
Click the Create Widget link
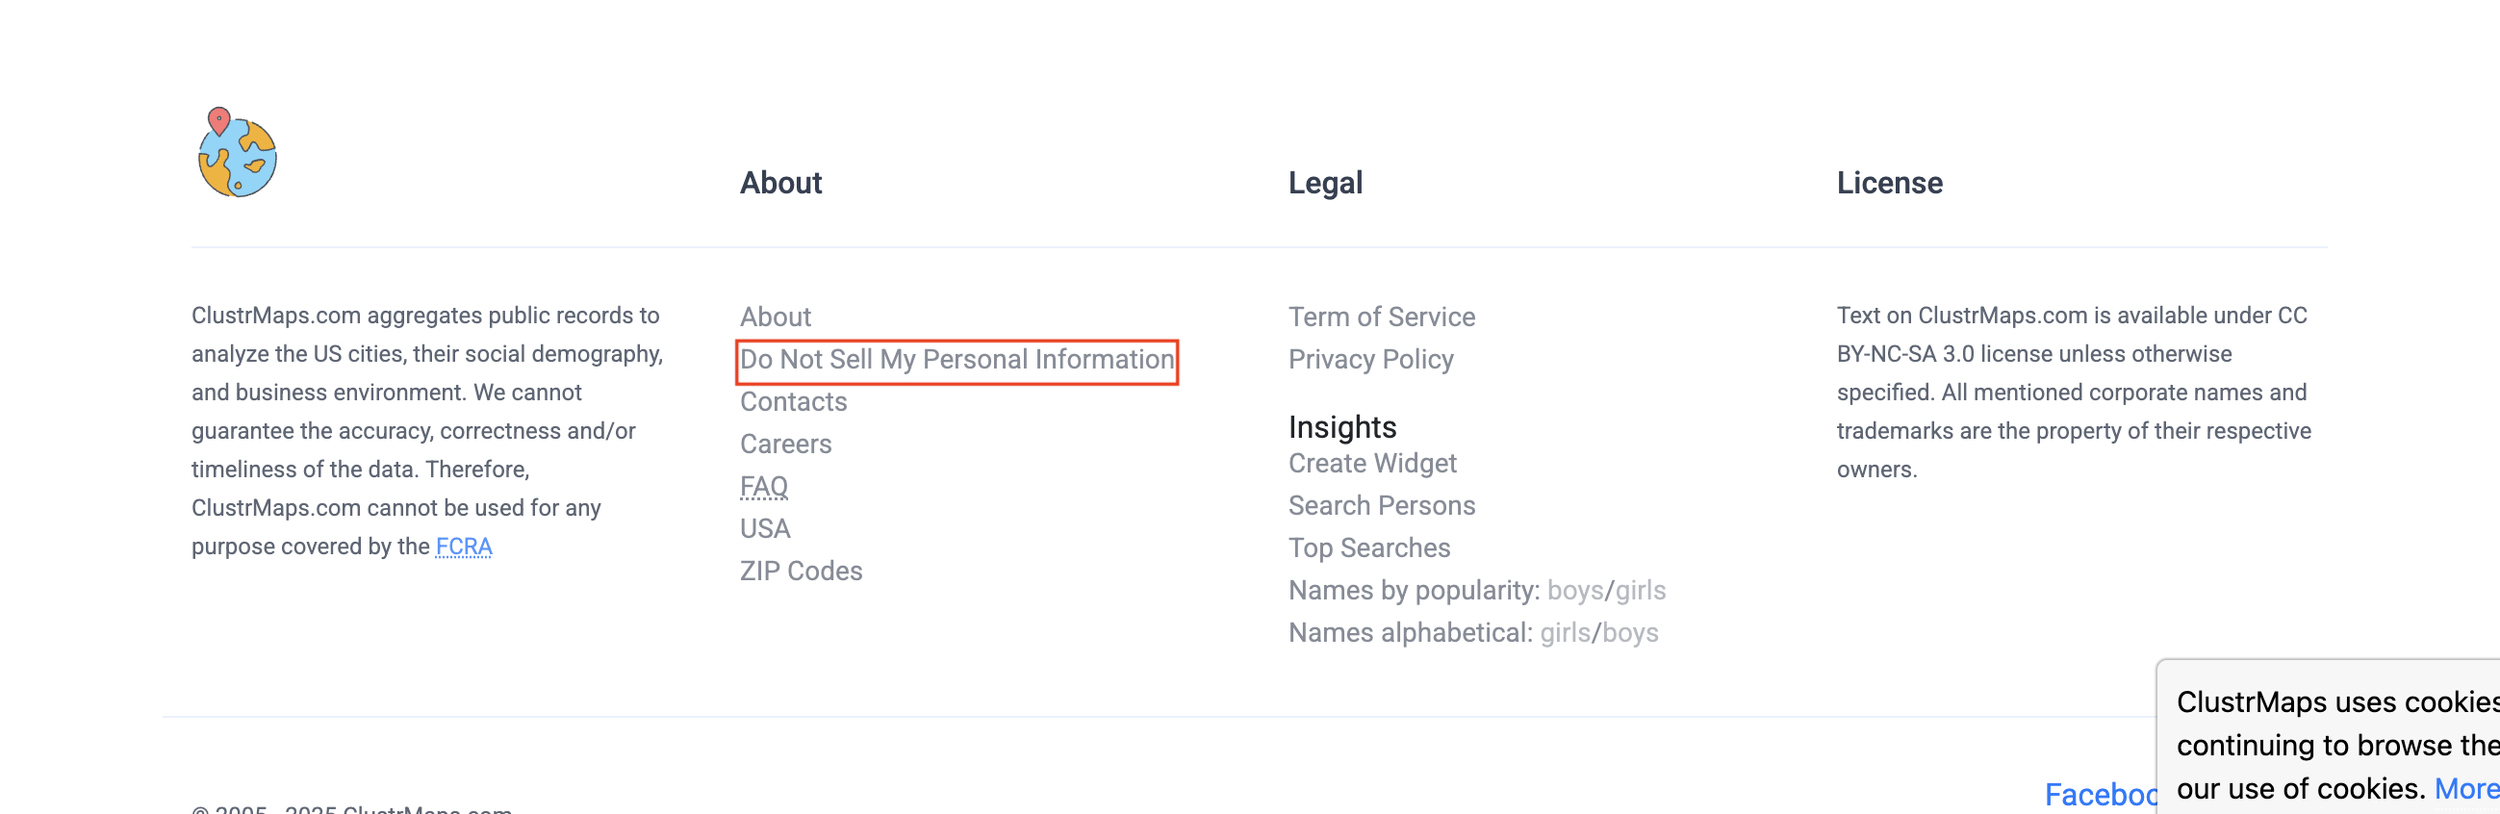click(1371, 464)
